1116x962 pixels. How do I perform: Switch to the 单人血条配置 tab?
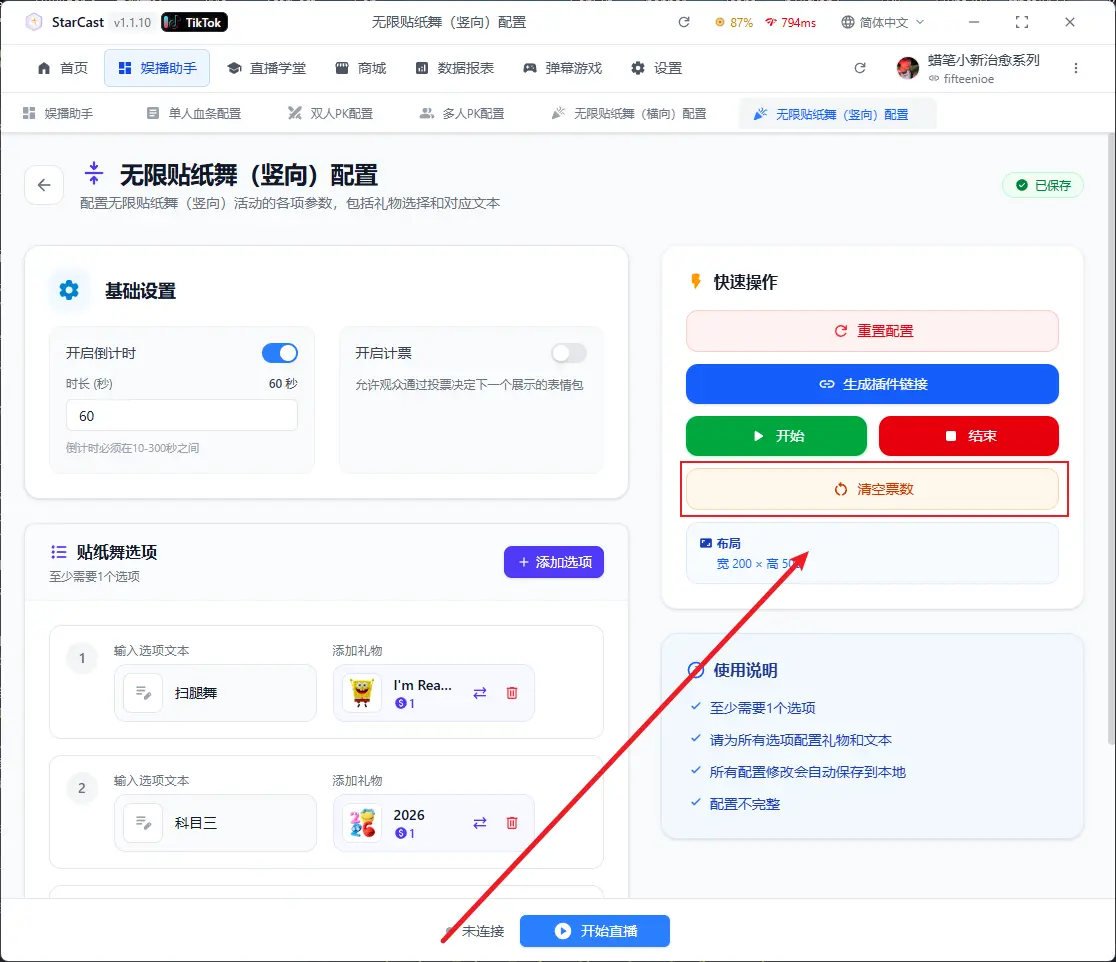coord(193,114)
